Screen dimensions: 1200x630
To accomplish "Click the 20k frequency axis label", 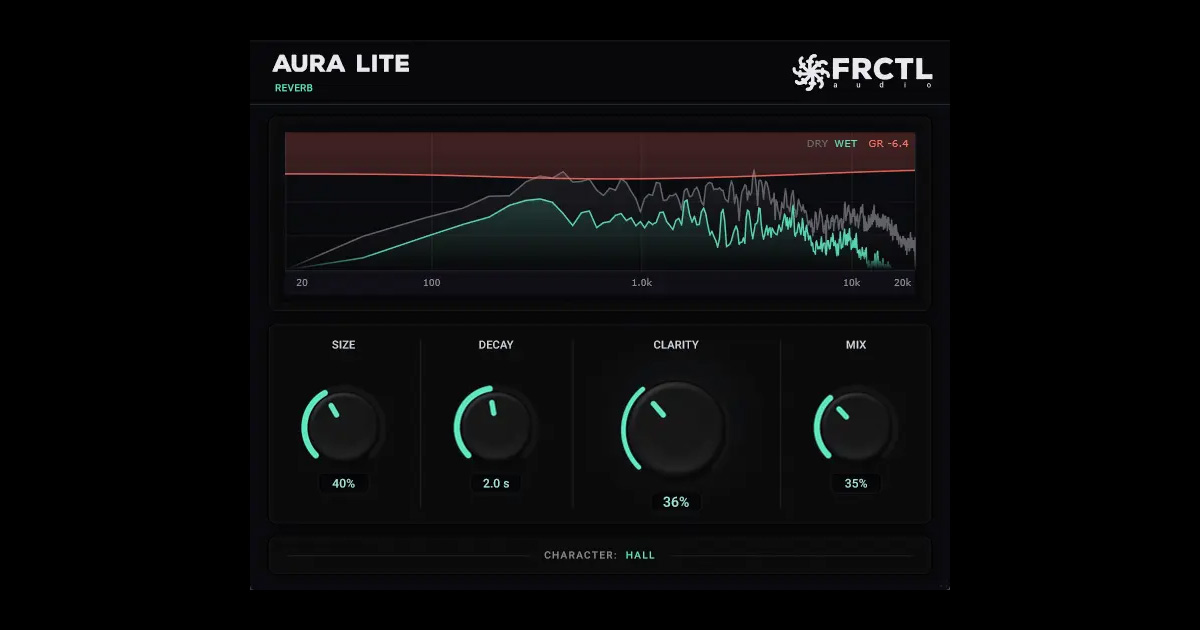I will tap(902, 283).
